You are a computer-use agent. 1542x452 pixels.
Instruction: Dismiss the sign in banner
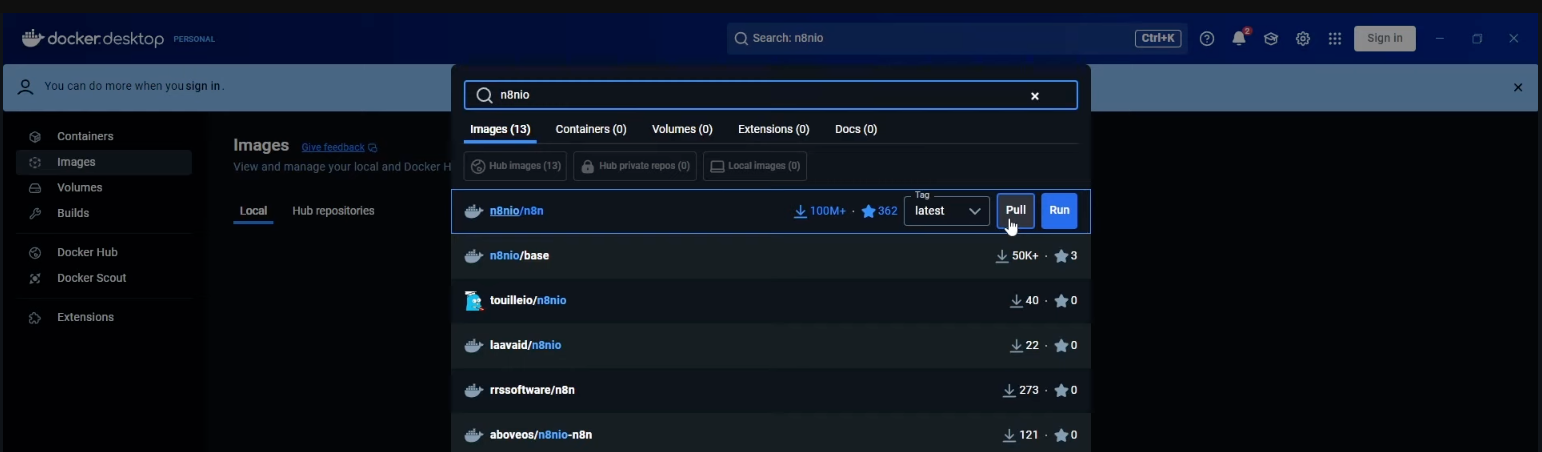point(1518,88)
